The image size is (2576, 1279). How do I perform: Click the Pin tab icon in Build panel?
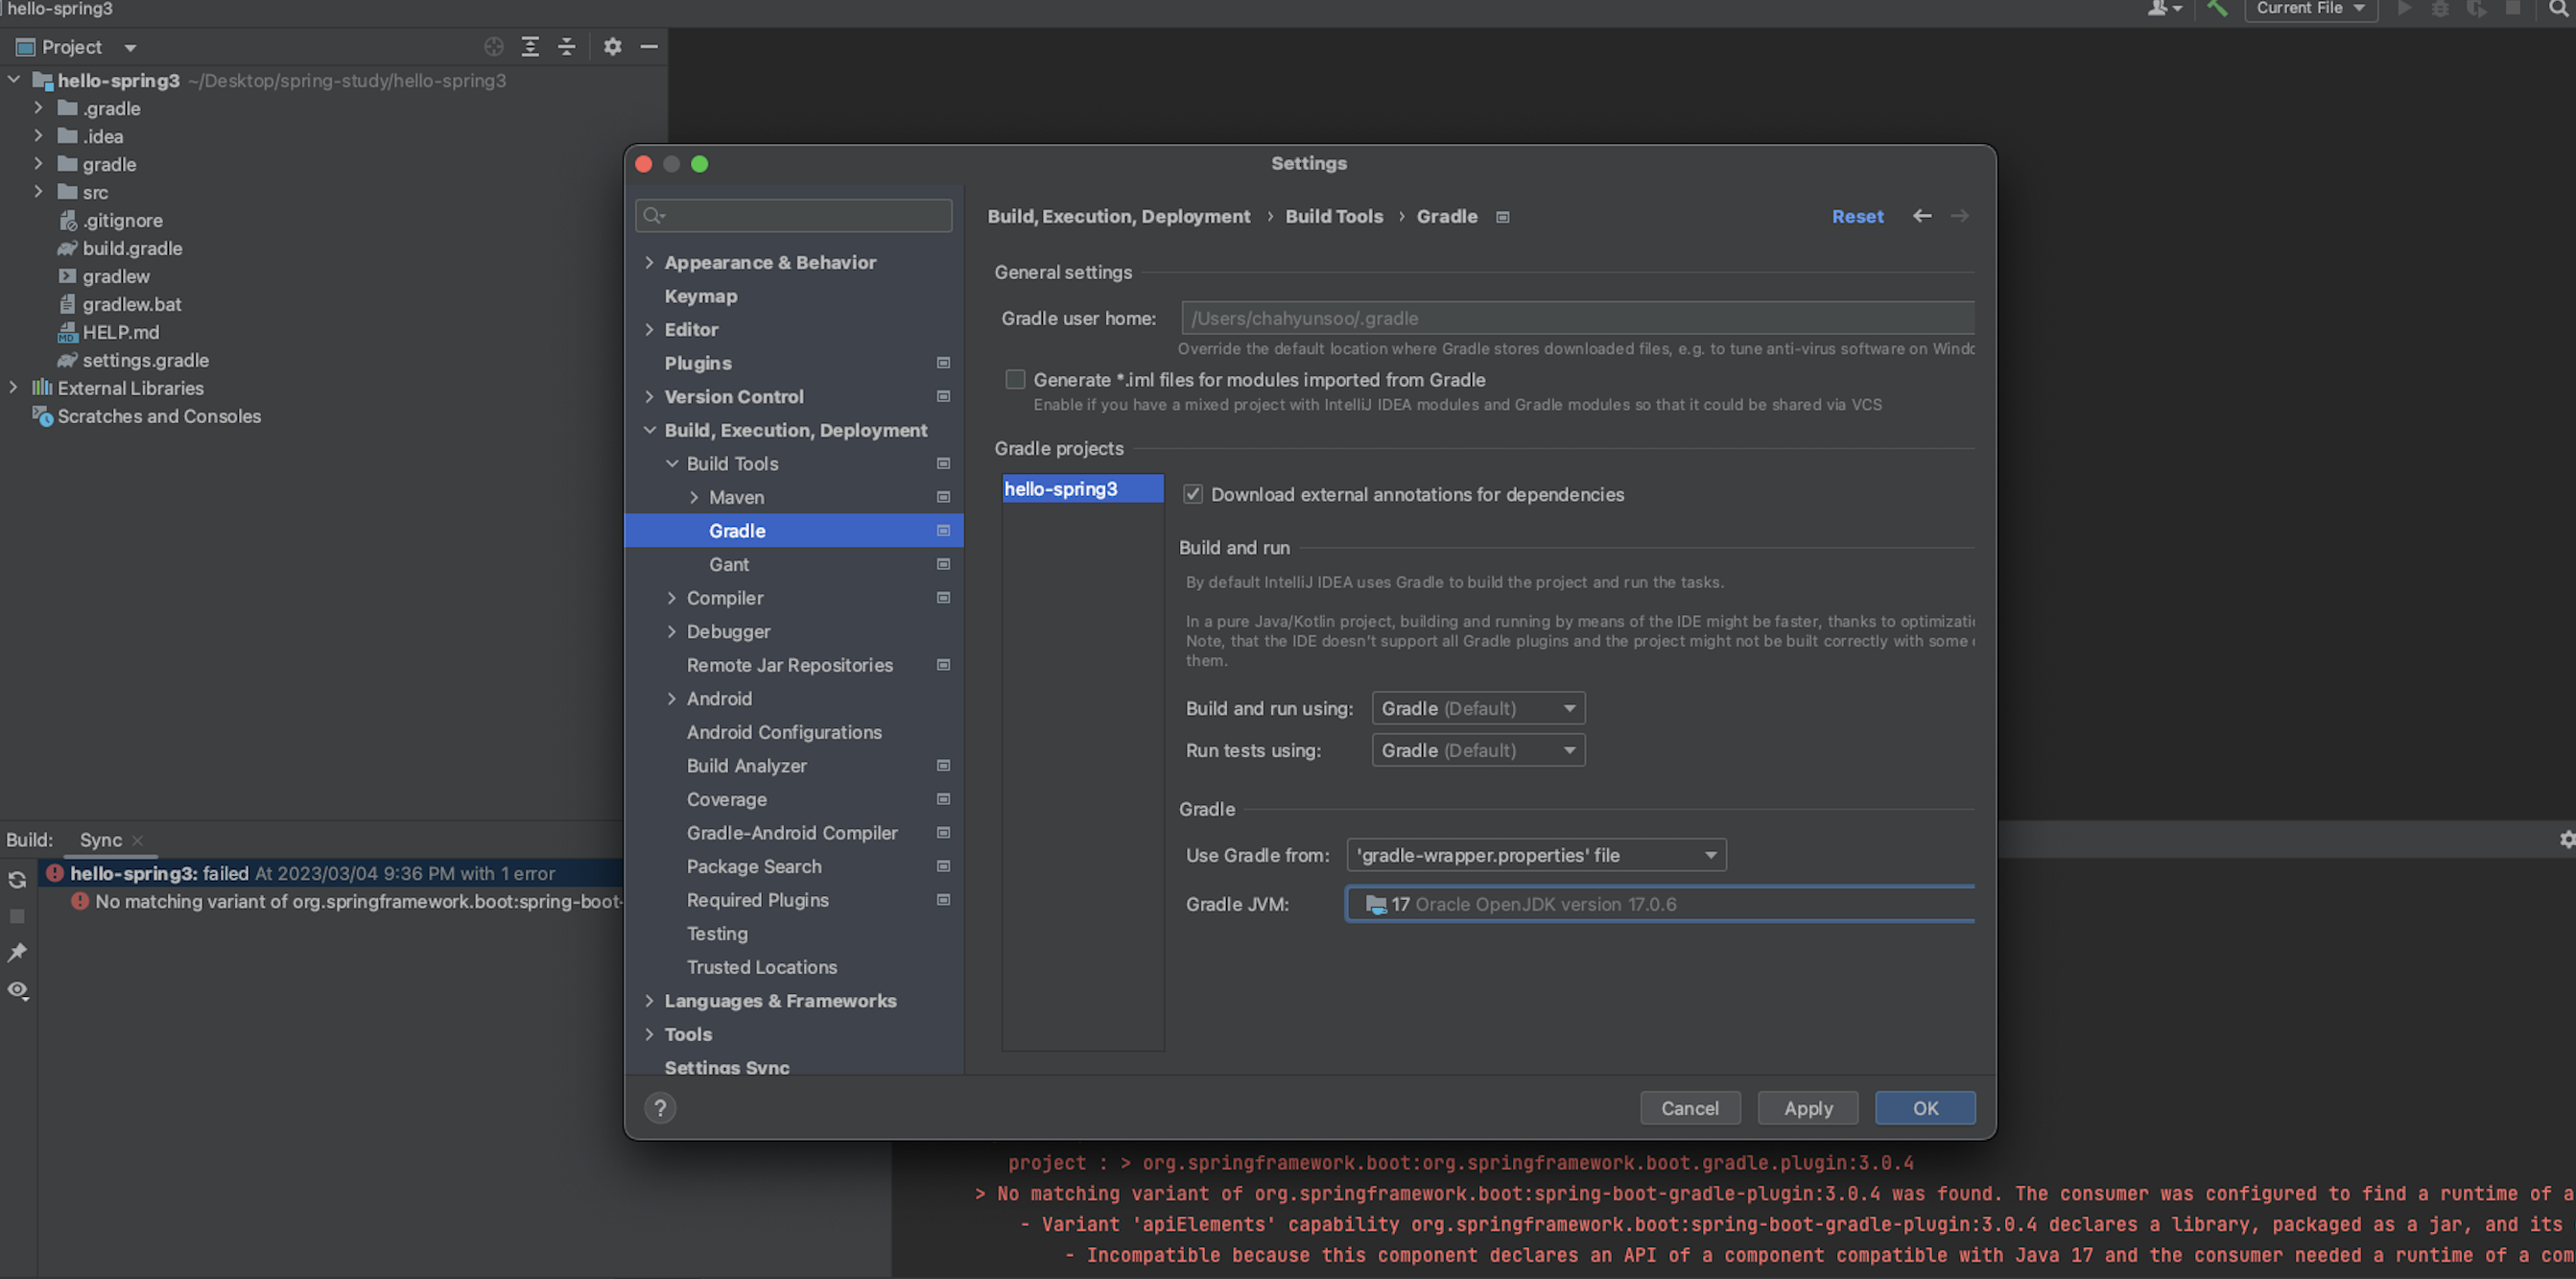coord(17,952)
